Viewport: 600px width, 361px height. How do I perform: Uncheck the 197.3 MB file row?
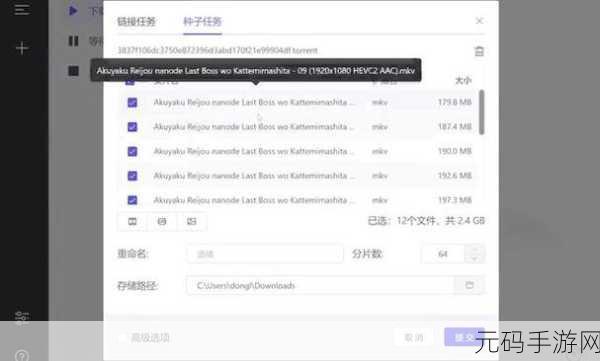coord(132,200)
